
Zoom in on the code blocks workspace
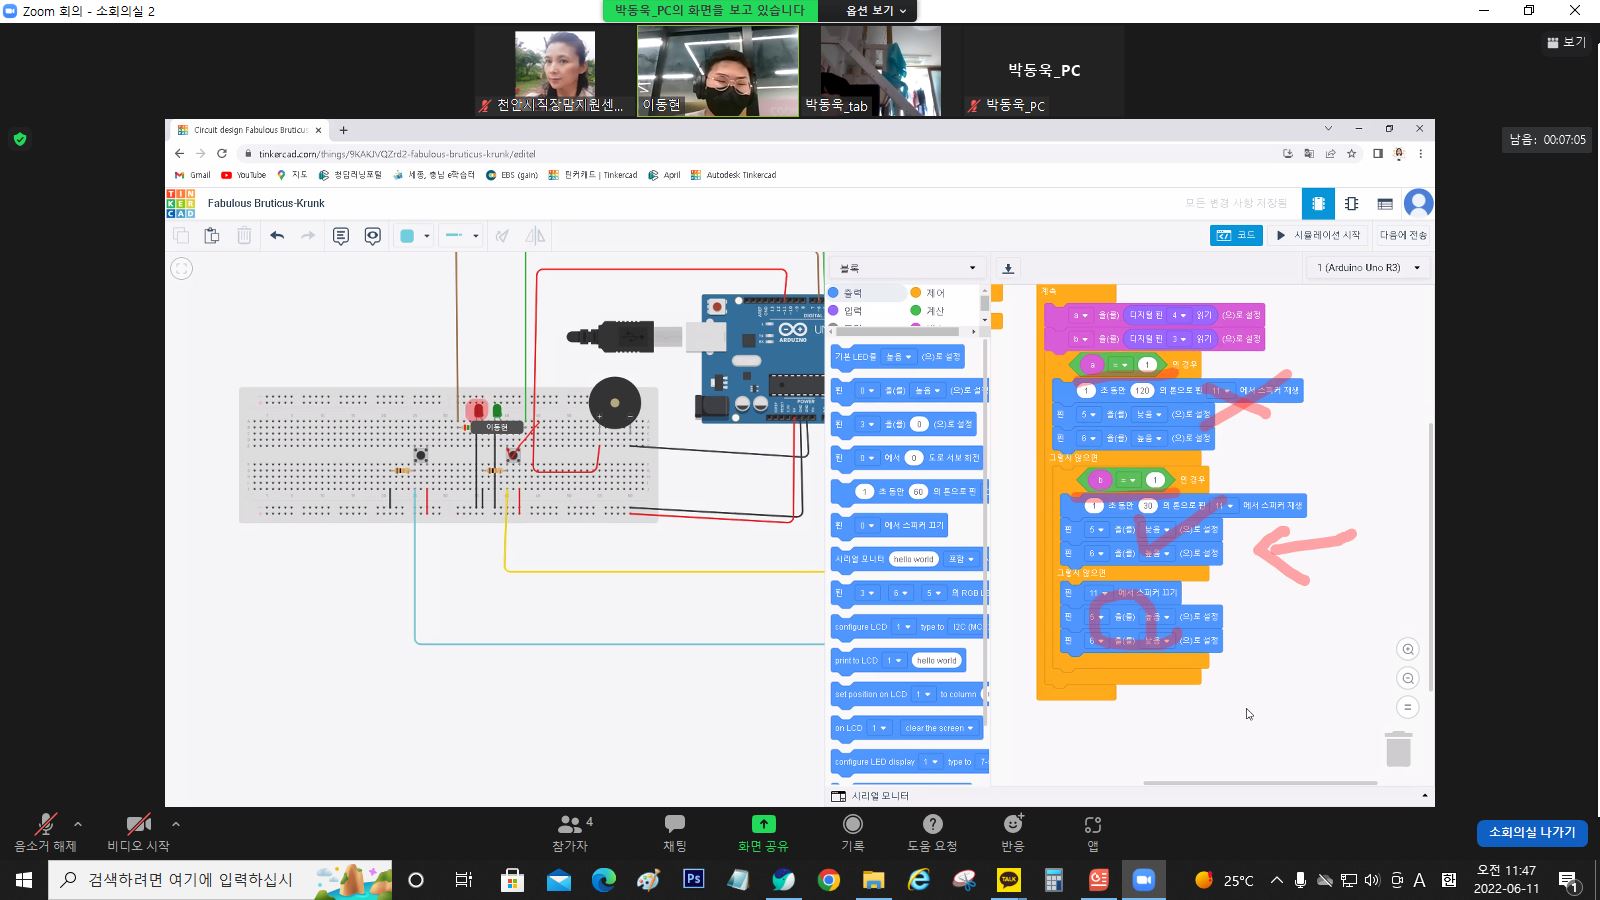point(1408,650)
